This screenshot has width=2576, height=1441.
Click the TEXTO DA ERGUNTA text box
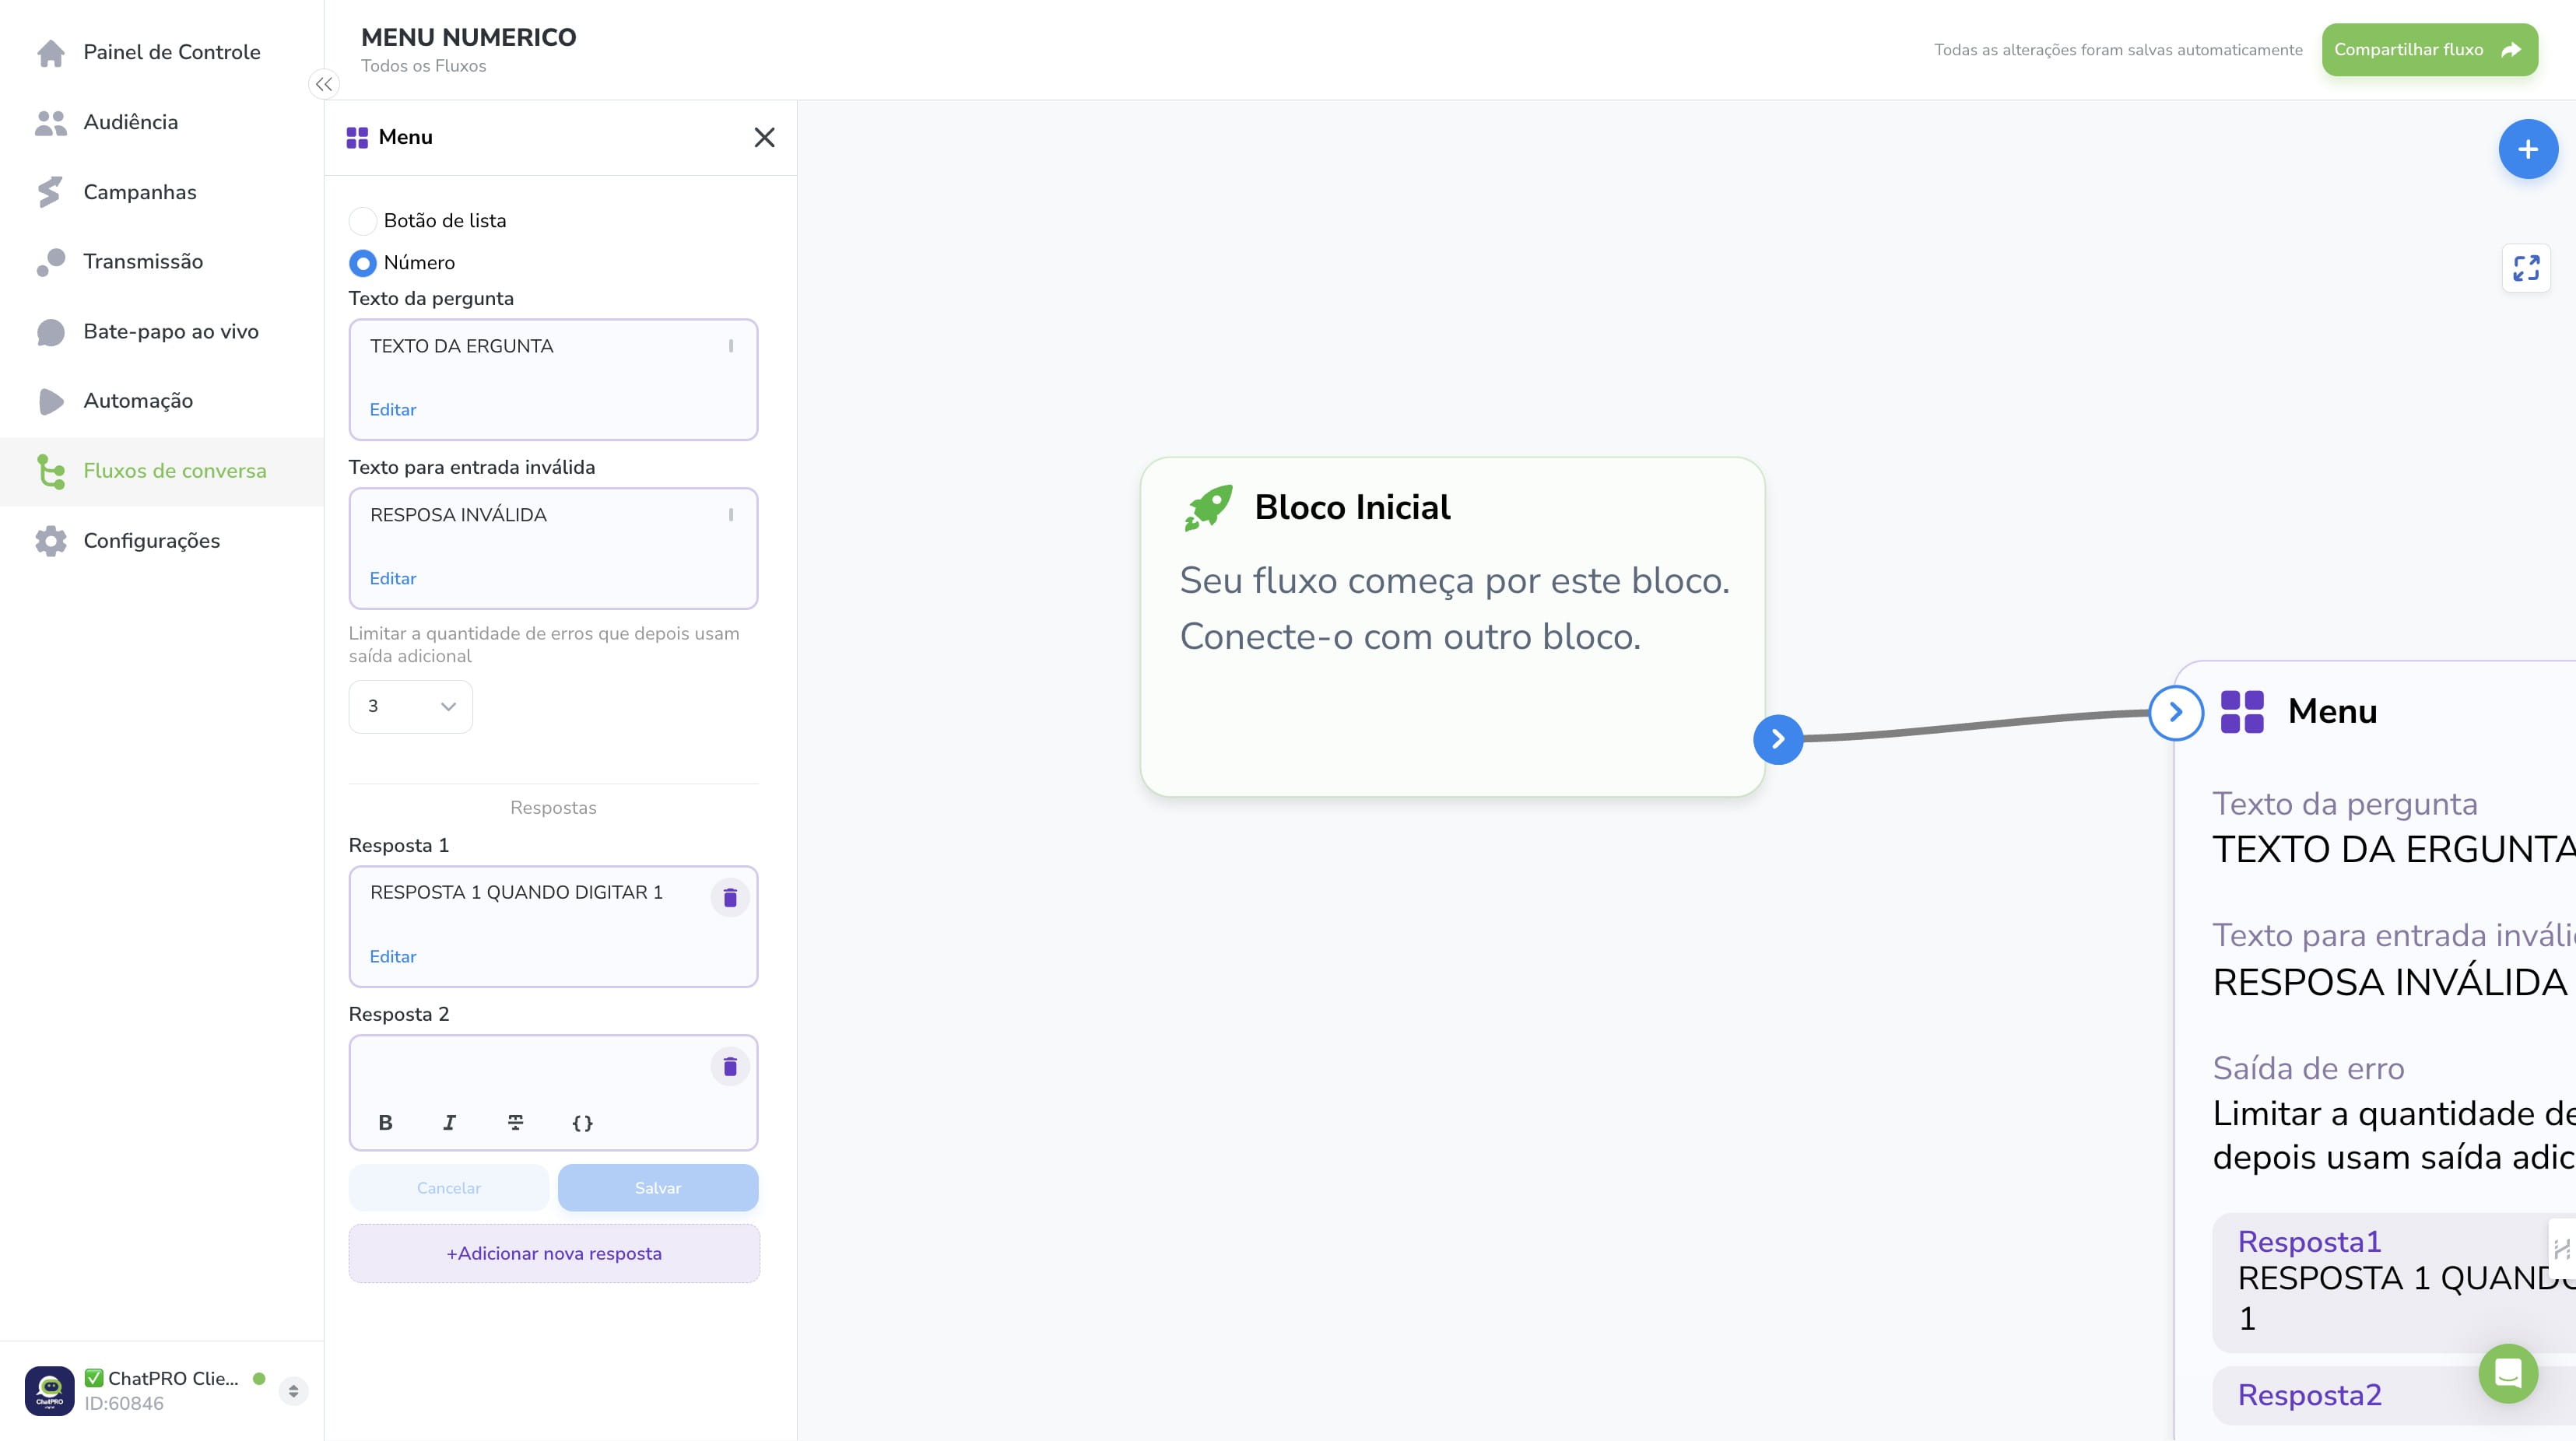click(x=553, y=380)
